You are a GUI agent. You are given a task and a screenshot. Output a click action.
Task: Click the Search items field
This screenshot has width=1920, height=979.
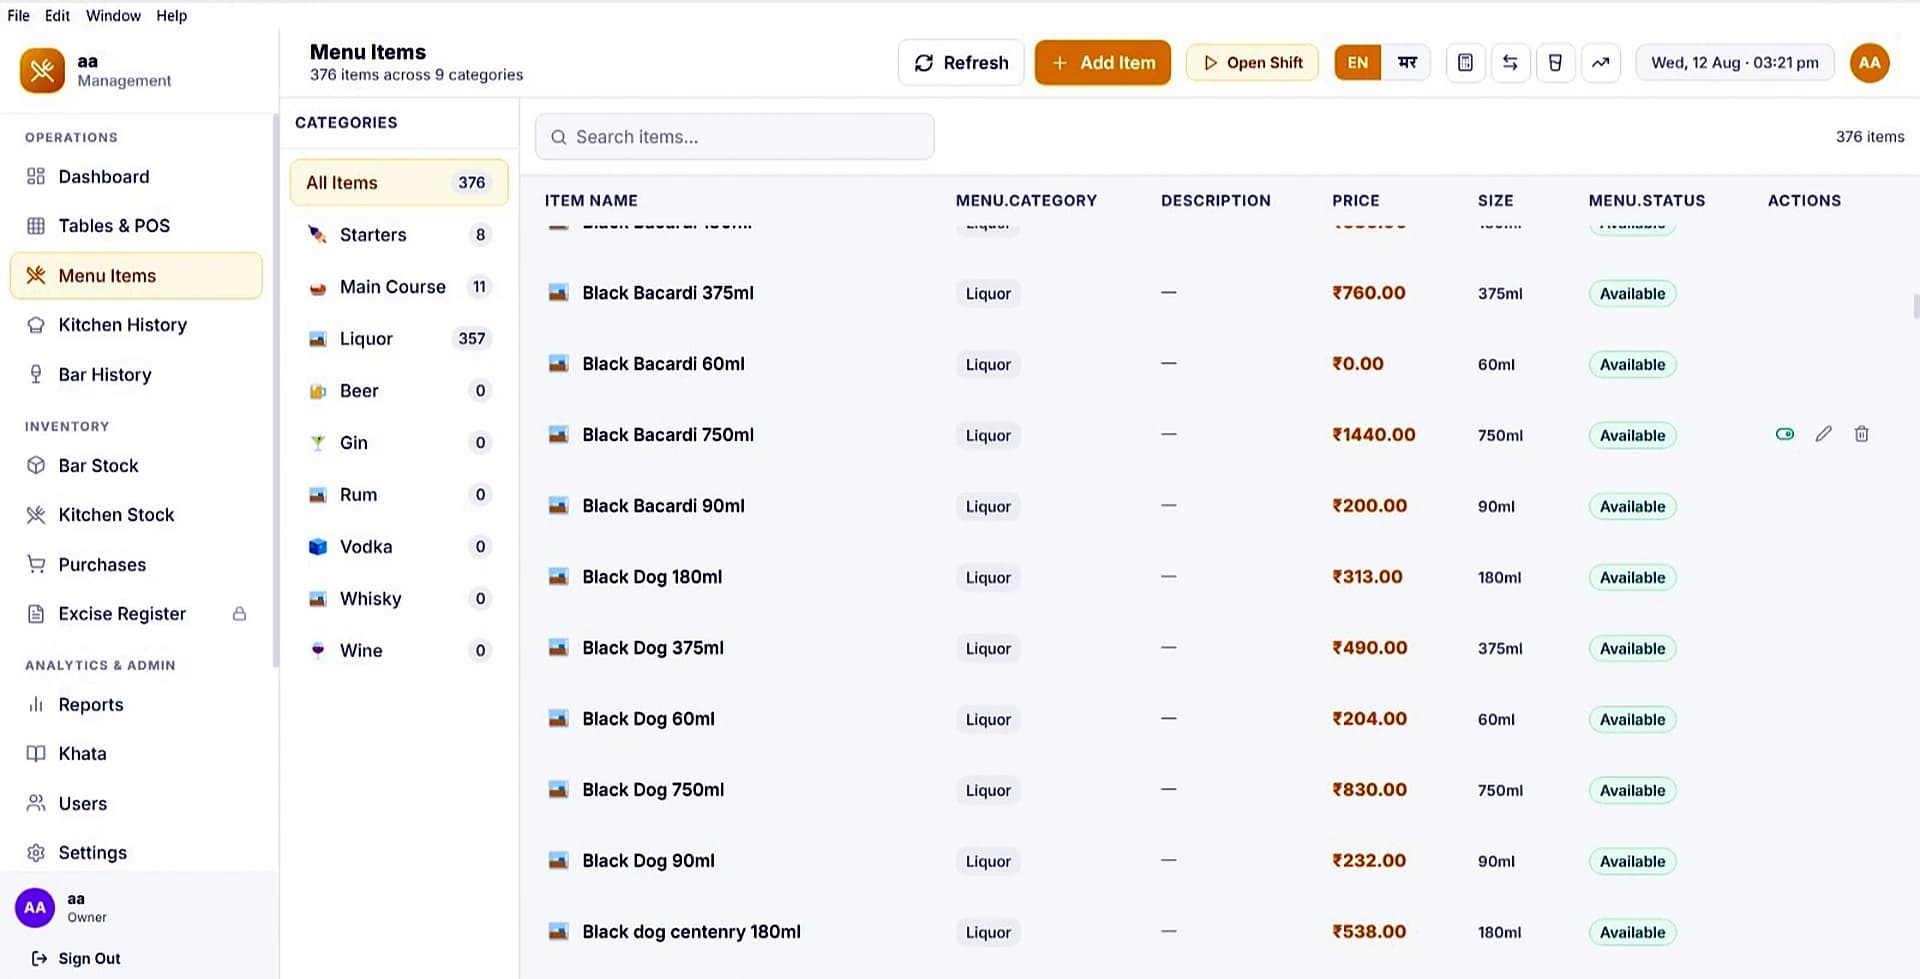735,136
